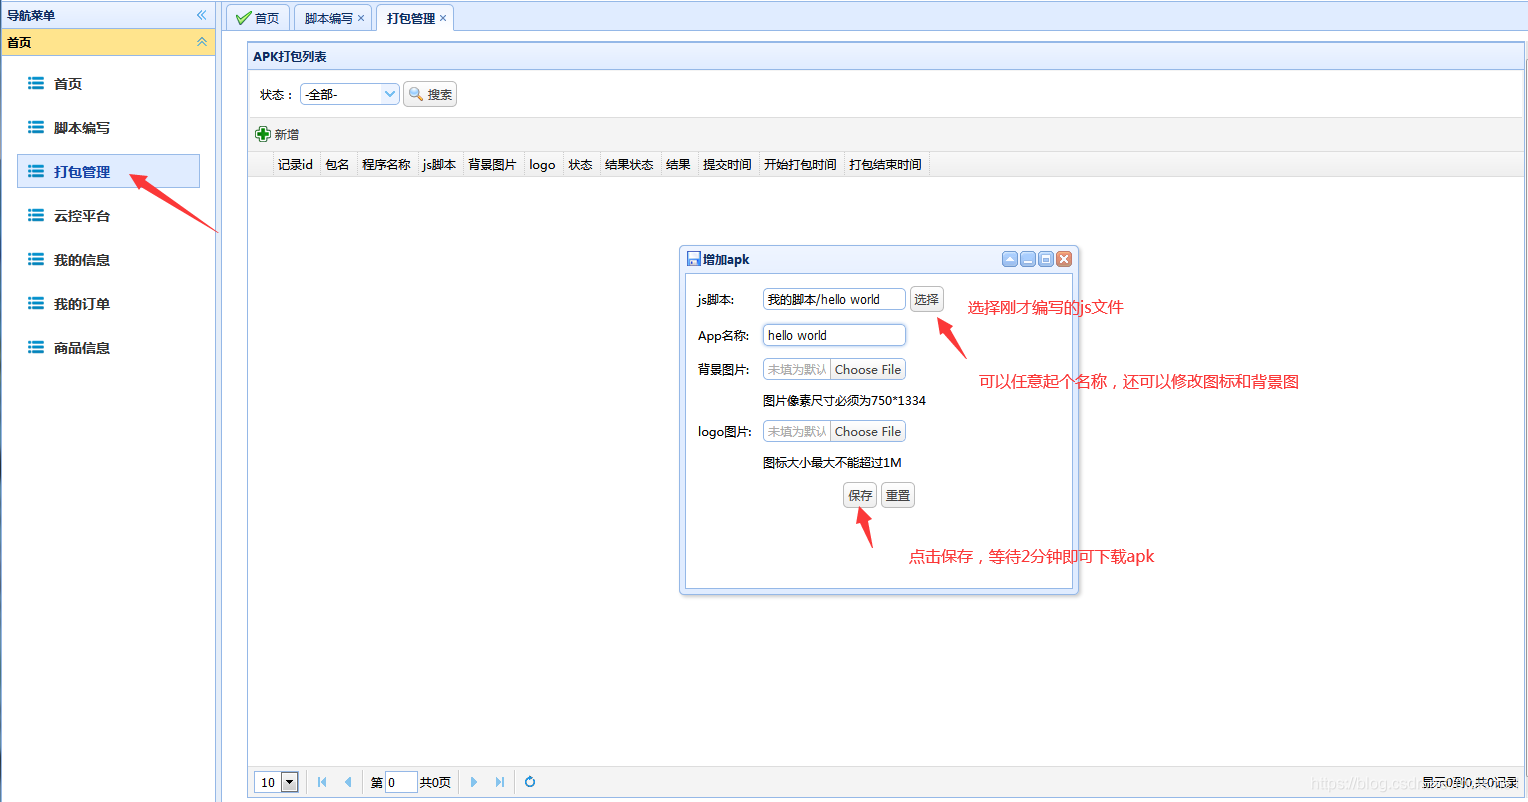Refresh the APK list
Viewport: 1528px width, 802px height.
click(530, 782)
